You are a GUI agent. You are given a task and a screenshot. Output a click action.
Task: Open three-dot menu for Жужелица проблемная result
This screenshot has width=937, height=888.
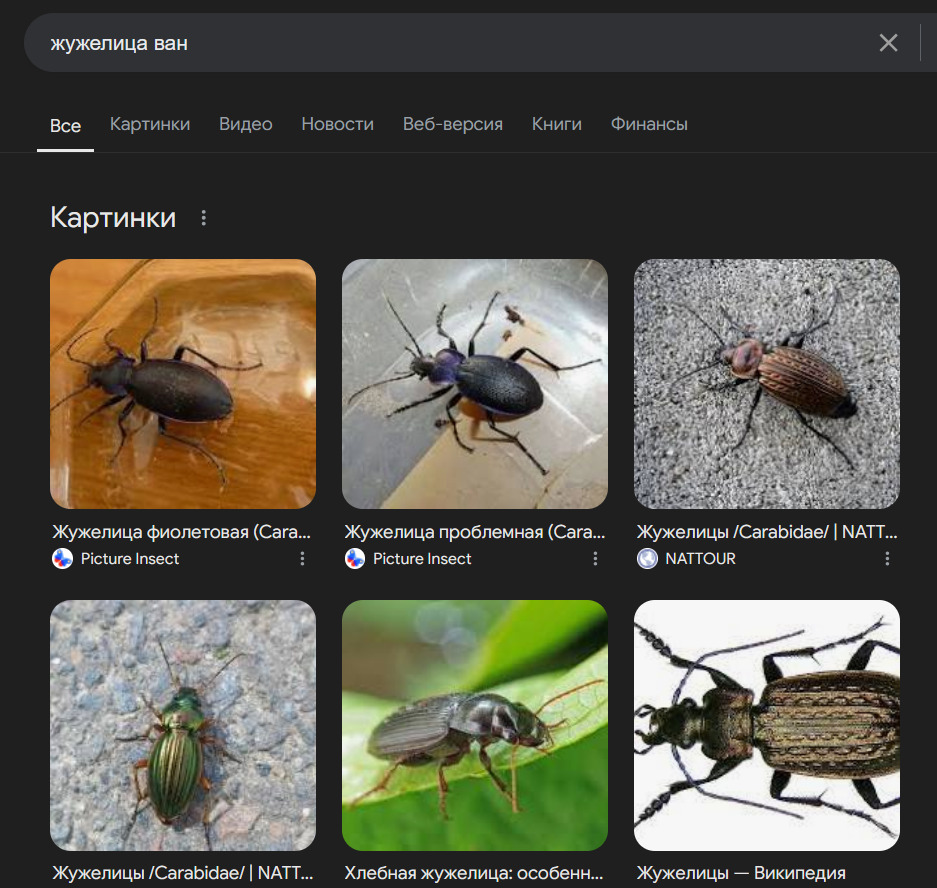[595, 559]
